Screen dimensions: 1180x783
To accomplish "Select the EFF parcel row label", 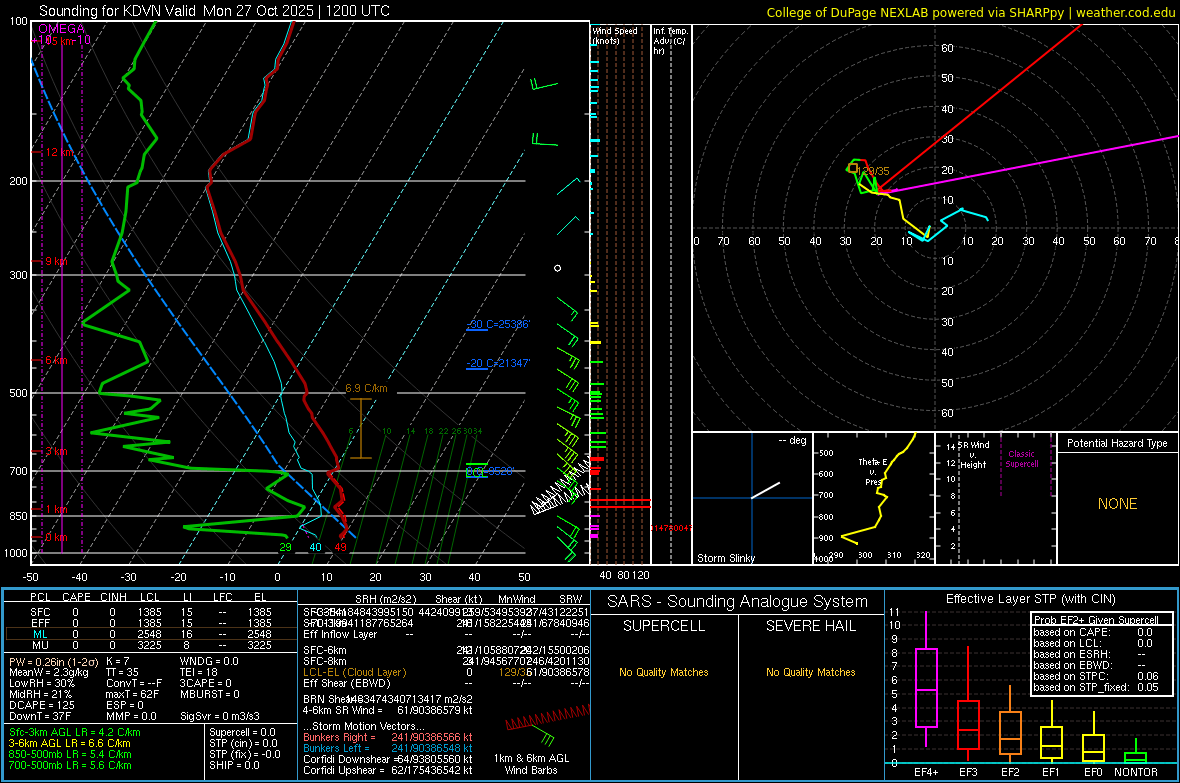I will (x=40, y=623).
